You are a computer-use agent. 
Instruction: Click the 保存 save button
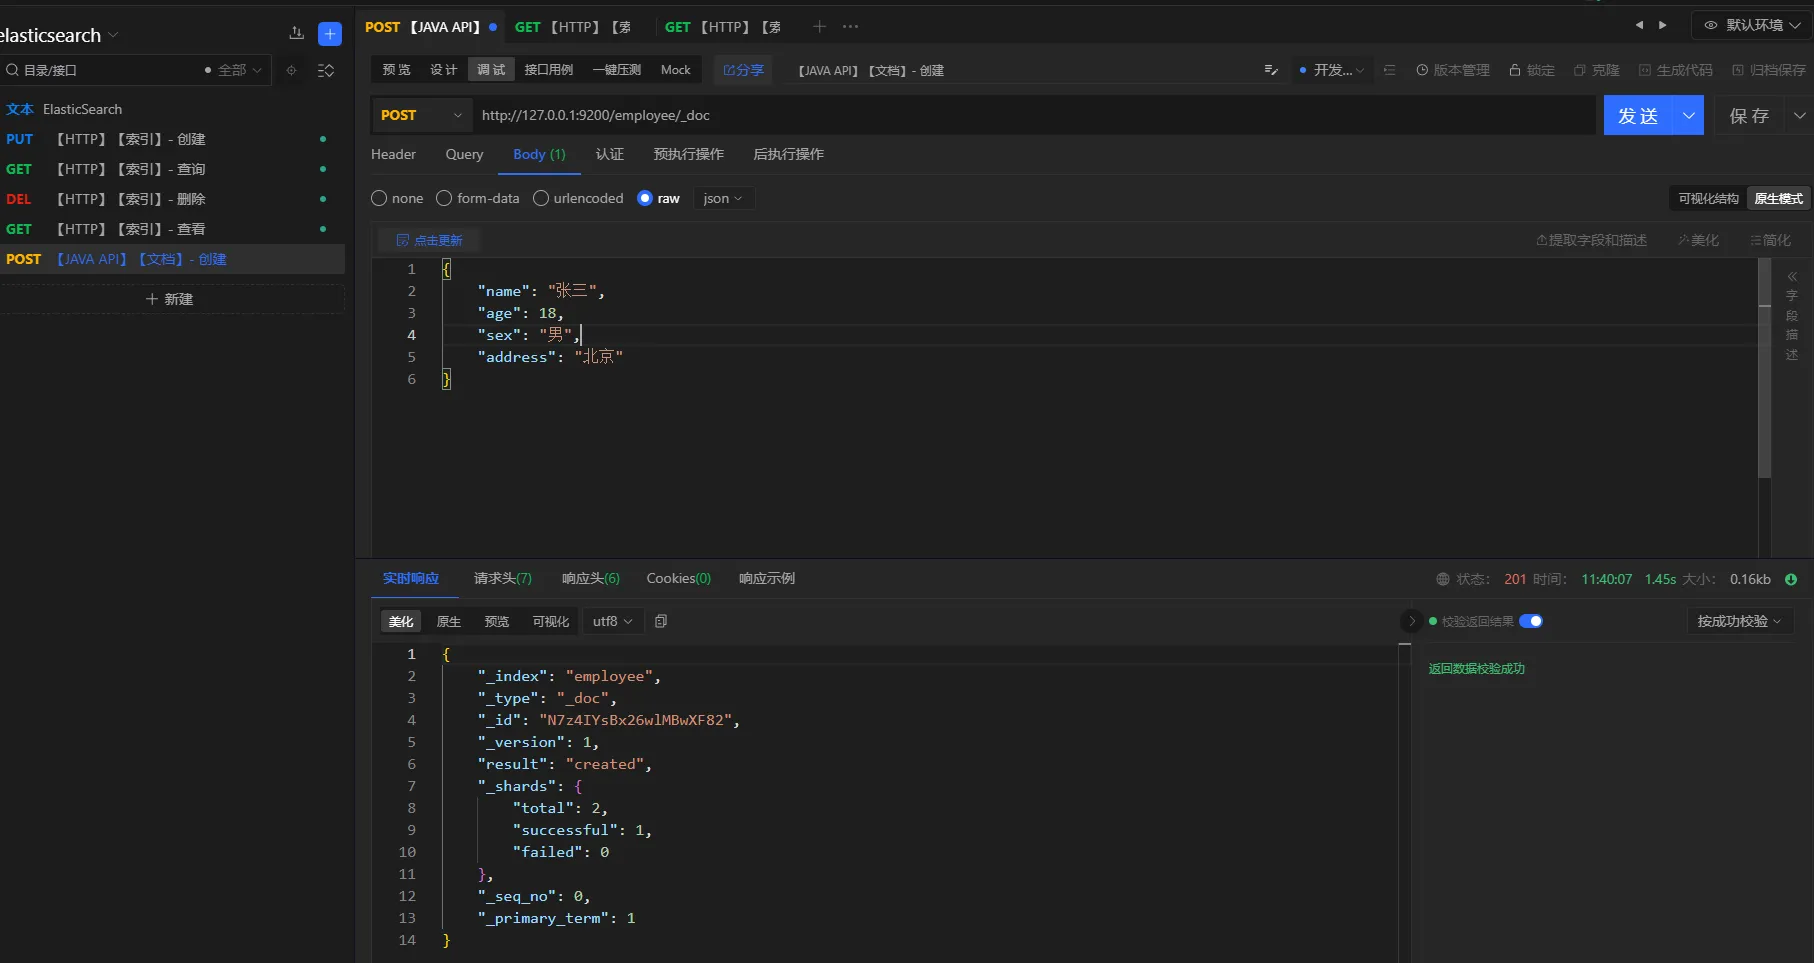(1749, 116)
